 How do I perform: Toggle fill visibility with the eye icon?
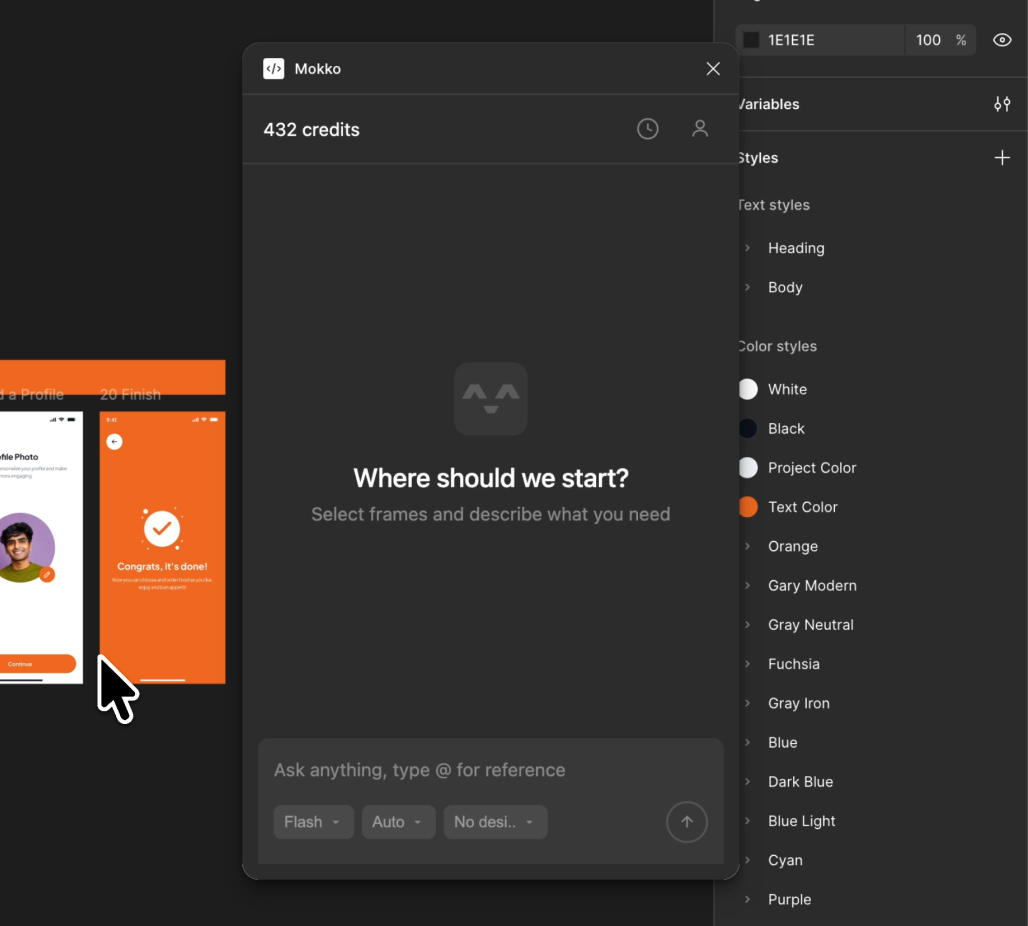(x=1002, y=40)
